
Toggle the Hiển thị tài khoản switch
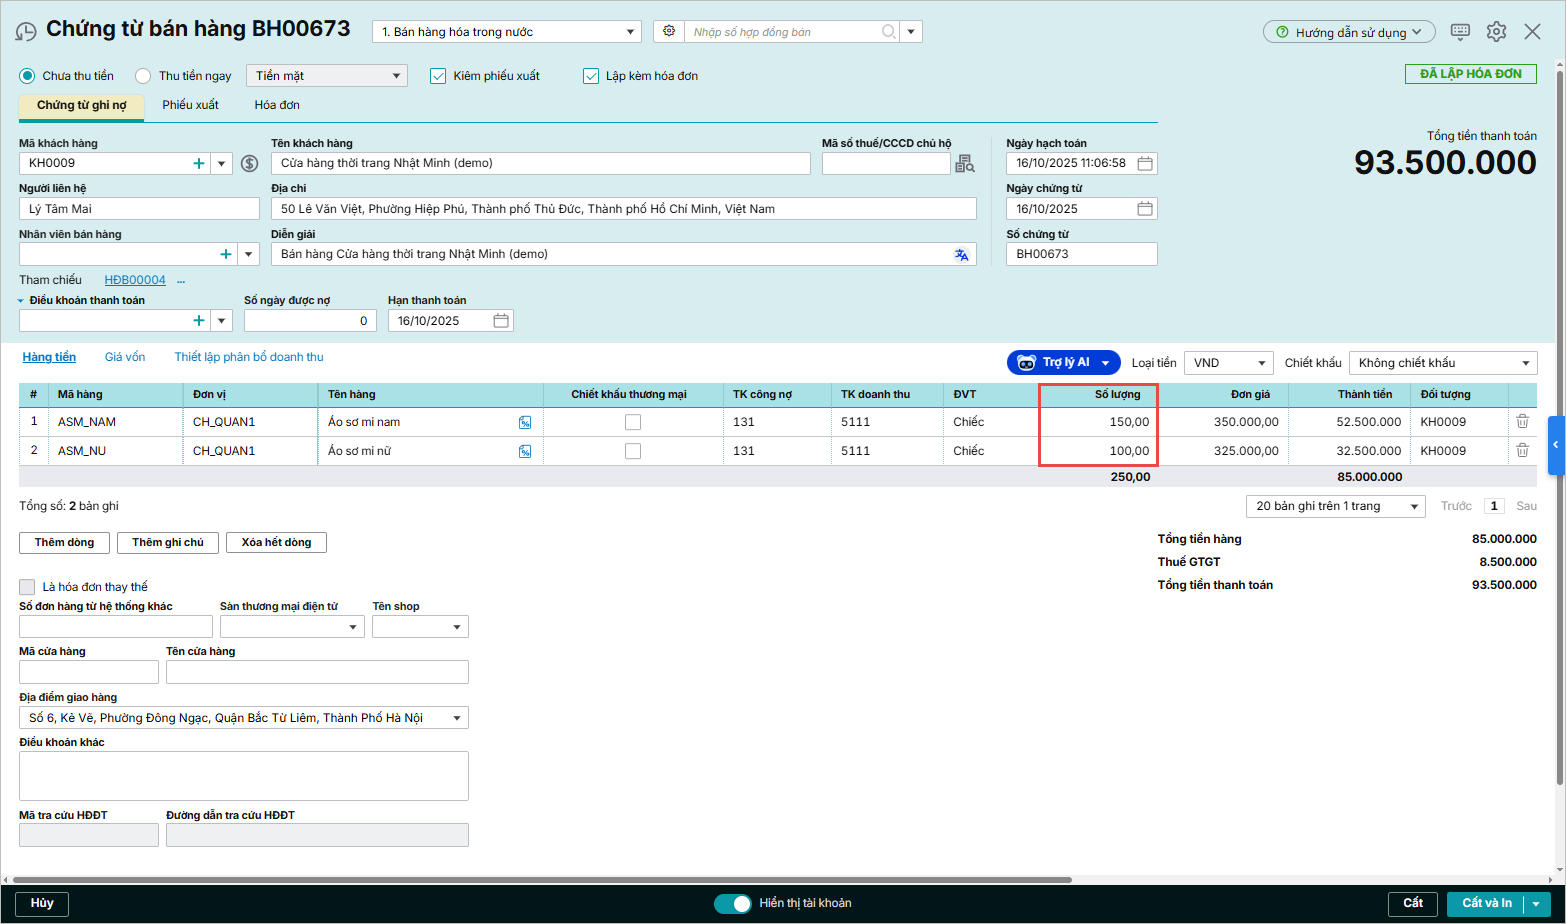(x=733, y=903)
